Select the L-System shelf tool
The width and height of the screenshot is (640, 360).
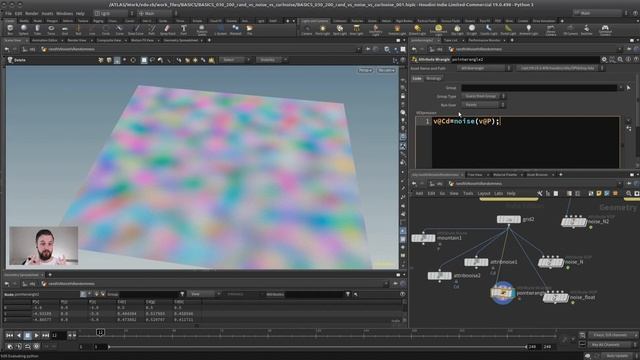point(220,29)
